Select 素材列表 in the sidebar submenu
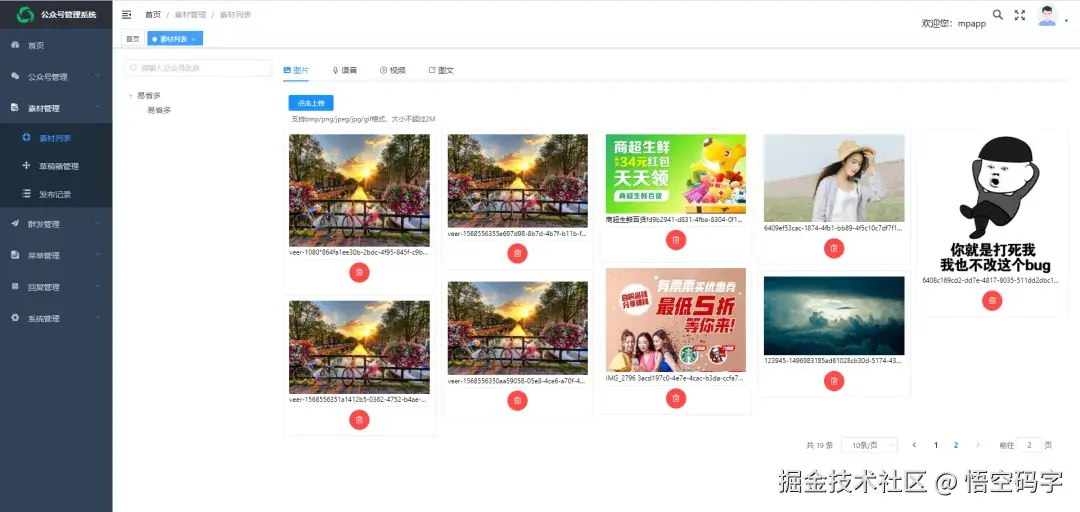This screenshot has height=512, width=1080. tap(56, 138)
